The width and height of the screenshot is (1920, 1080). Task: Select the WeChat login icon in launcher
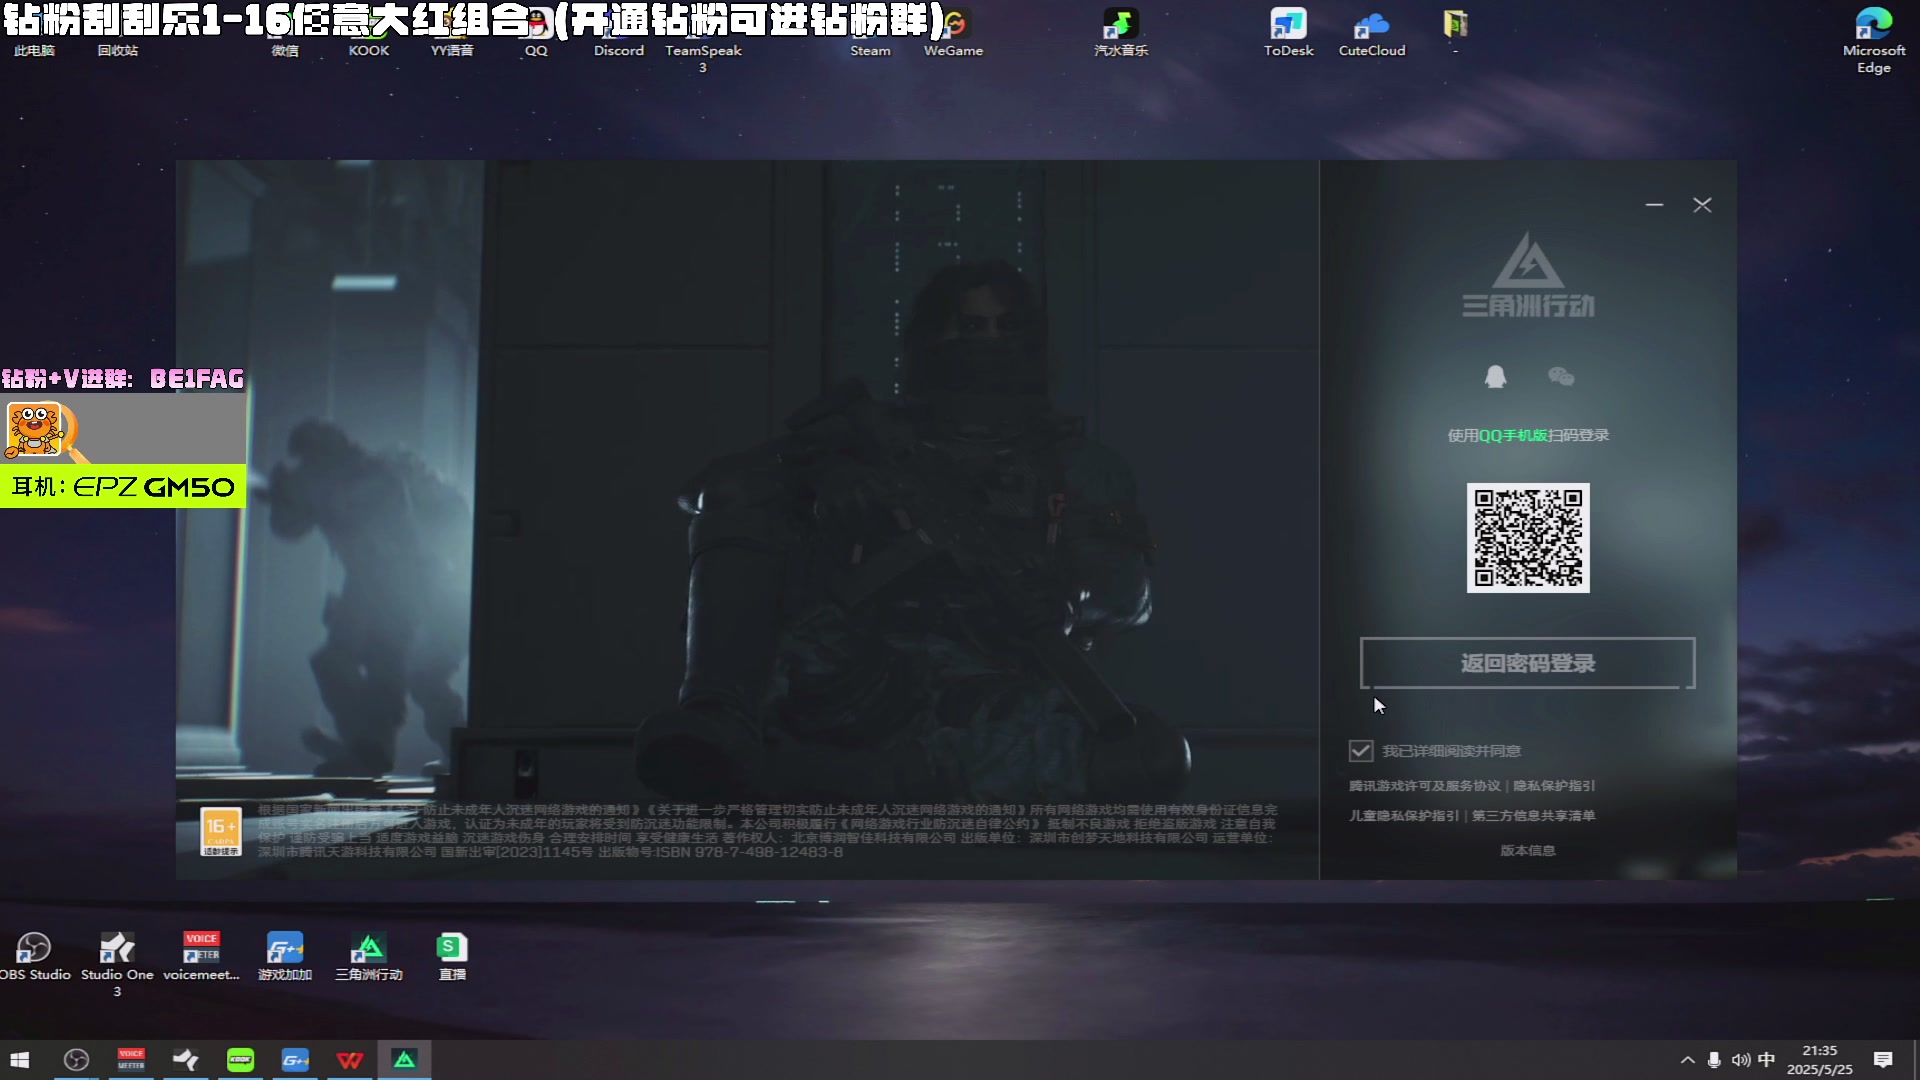1561,377
